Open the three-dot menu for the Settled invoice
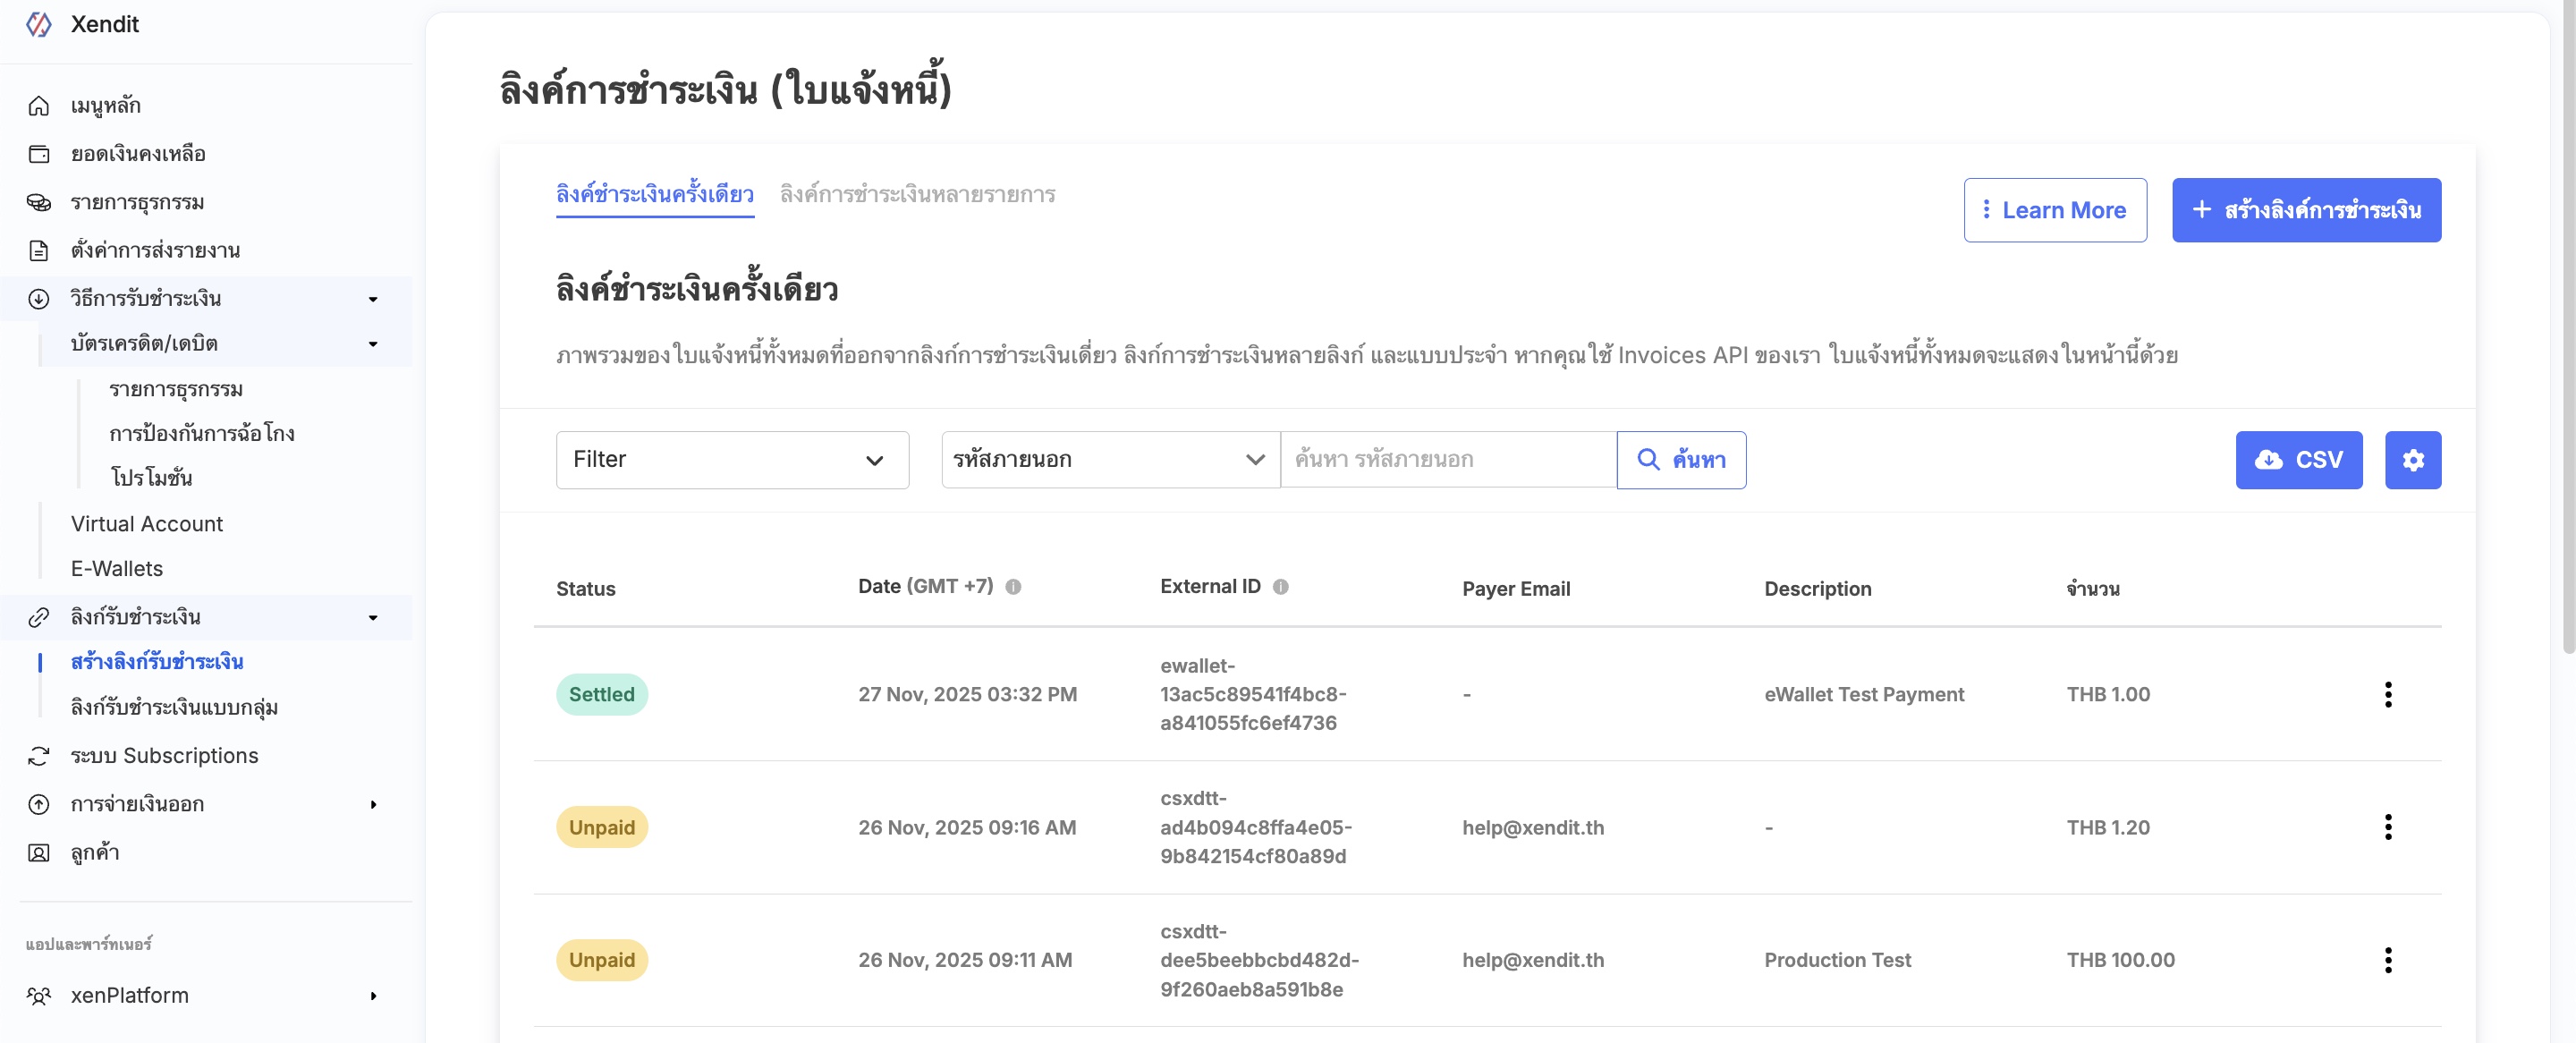The image size is (2576, 1043). click(2387, 694)
